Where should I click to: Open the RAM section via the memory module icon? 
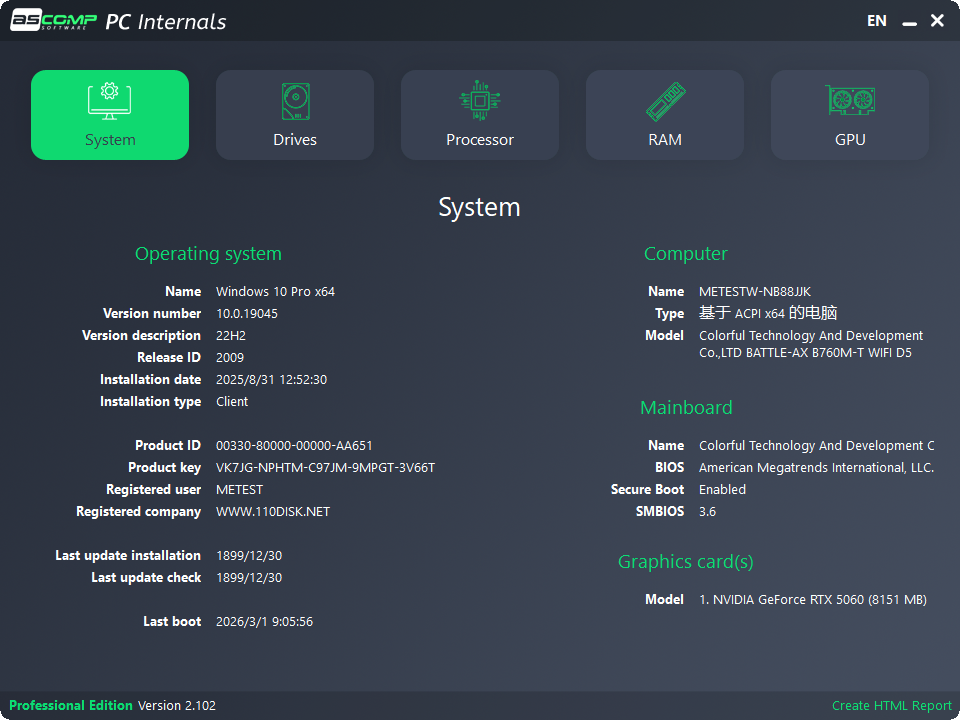(x=664, y=100)
